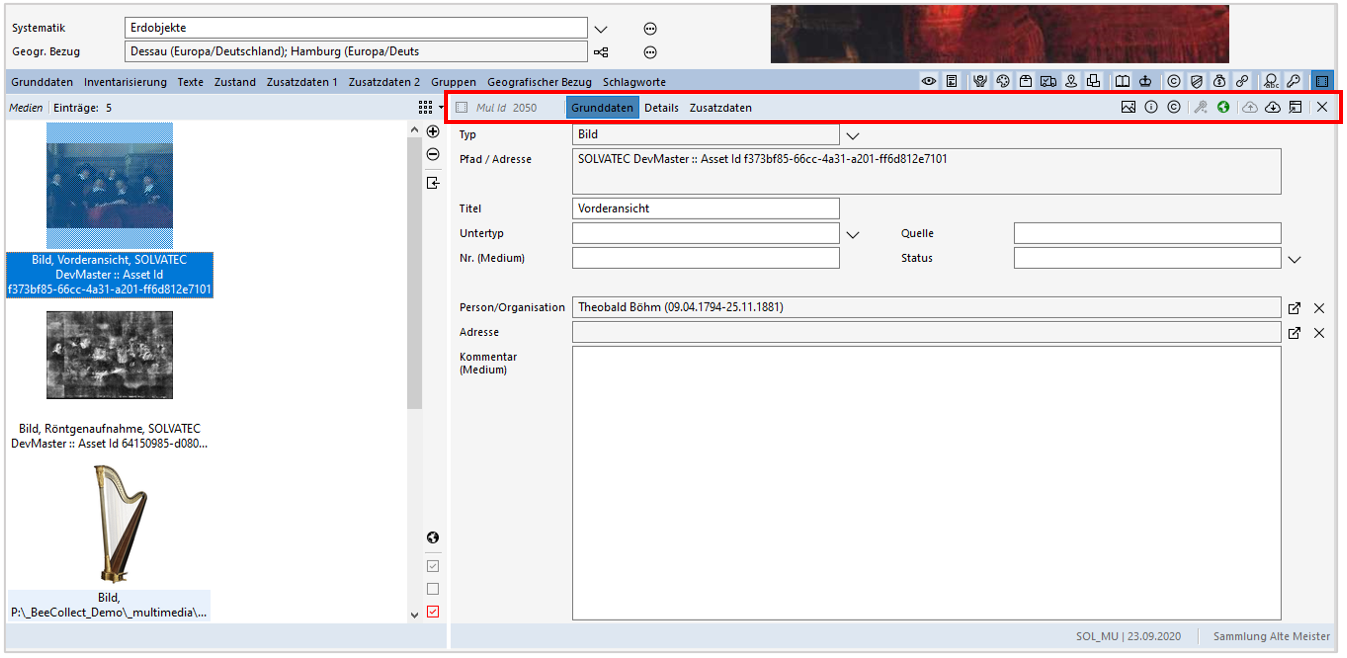Click the minus icon to remove media
This screenshot has width=1347, height=658.
433,155
